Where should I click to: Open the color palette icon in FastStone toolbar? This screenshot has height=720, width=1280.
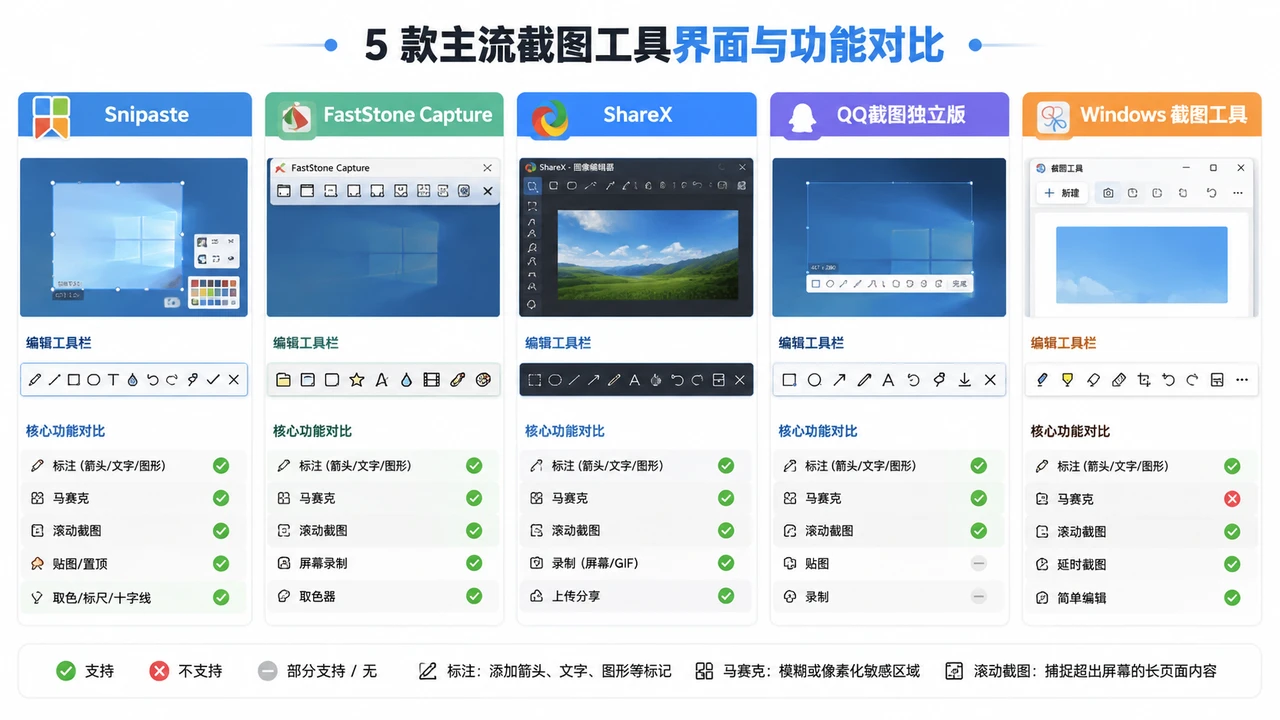click(483, 380)
